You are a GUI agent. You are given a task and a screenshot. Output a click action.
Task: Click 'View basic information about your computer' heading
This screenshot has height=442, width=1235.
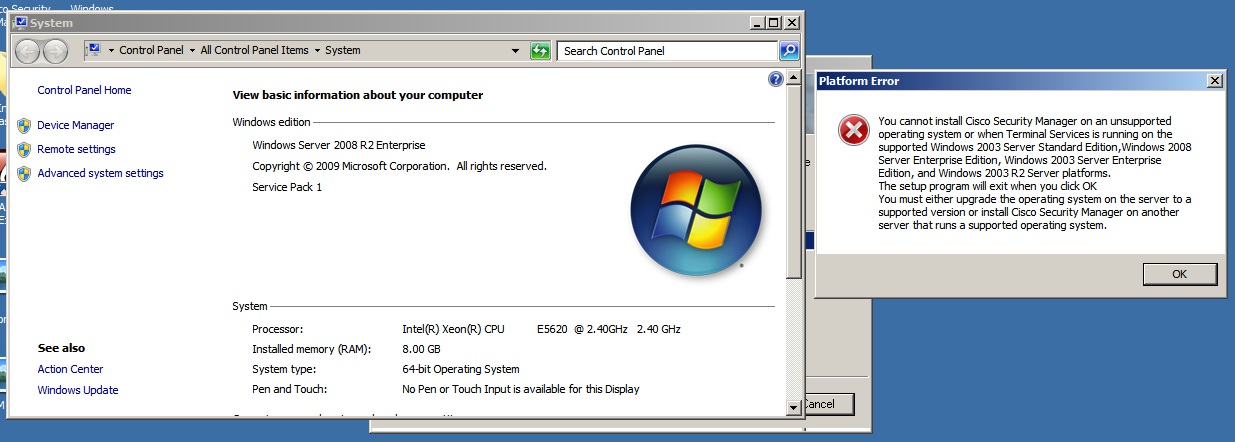coord(358,95)
